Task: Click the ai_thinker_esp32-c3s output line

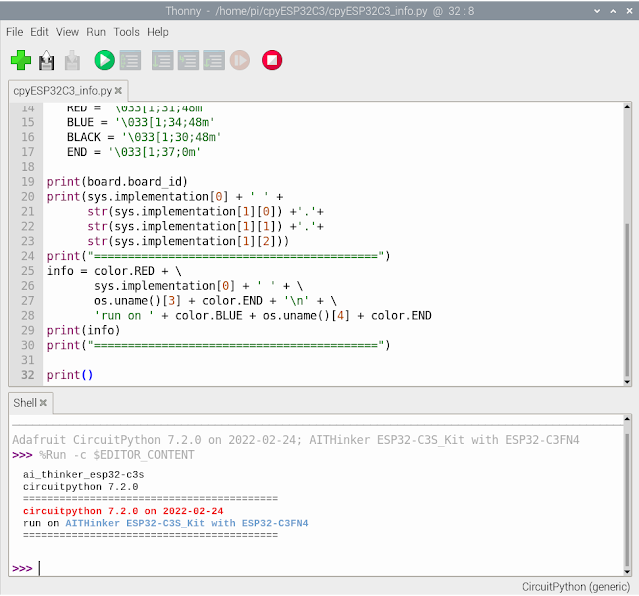Action: [x=84, y=475]
